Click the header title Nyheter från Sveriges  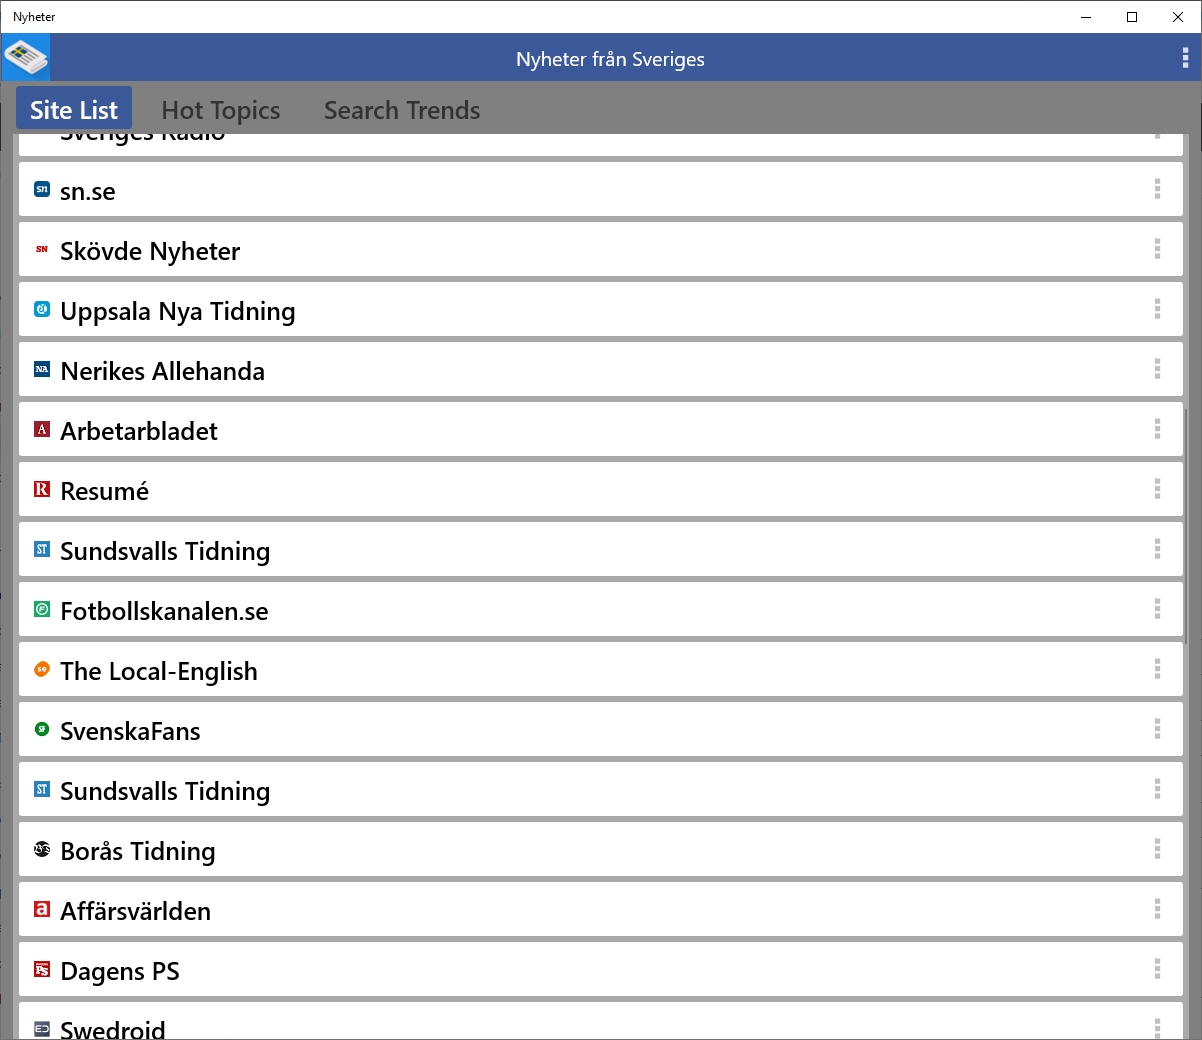[x=610, y=59]
